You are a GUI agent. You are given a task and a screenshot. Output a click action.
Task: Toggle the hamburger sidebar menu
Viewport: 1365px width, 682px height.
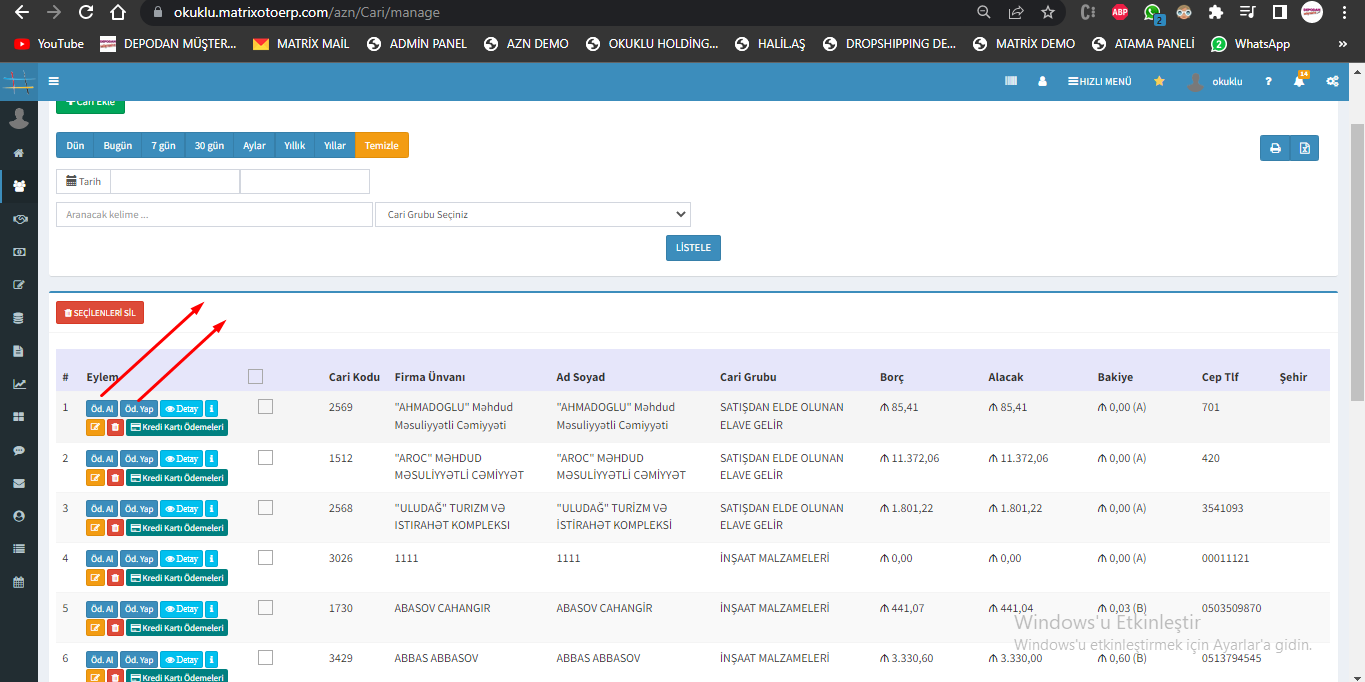coord(54,81)
